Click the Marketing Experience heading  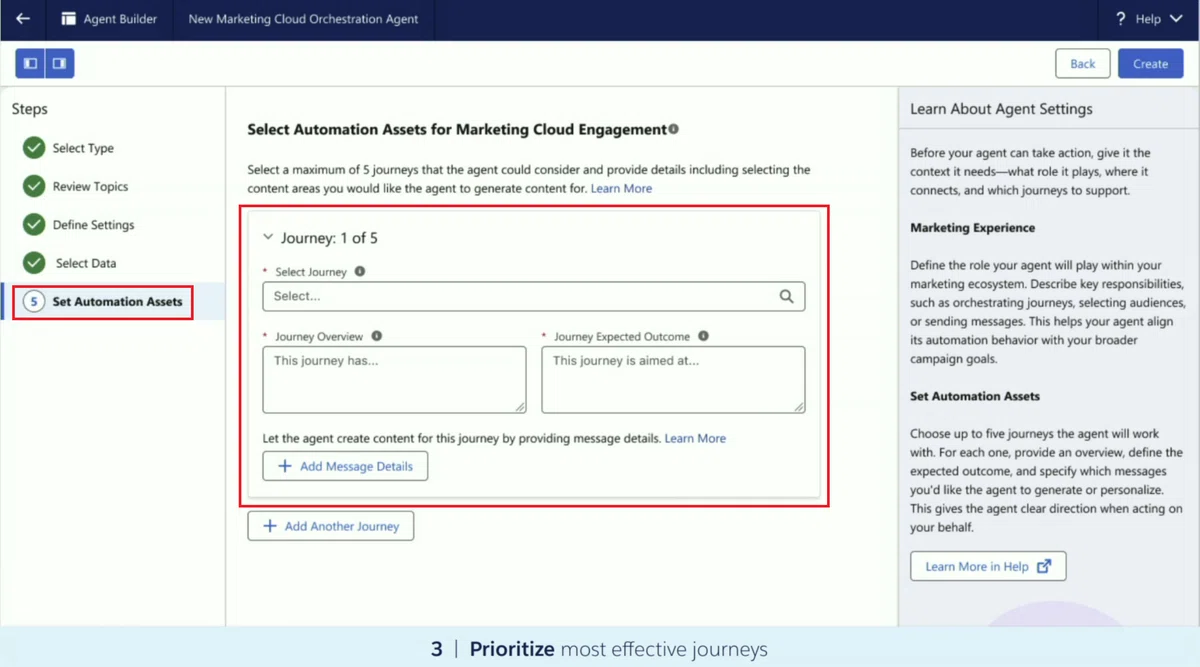tap(972, 228)
